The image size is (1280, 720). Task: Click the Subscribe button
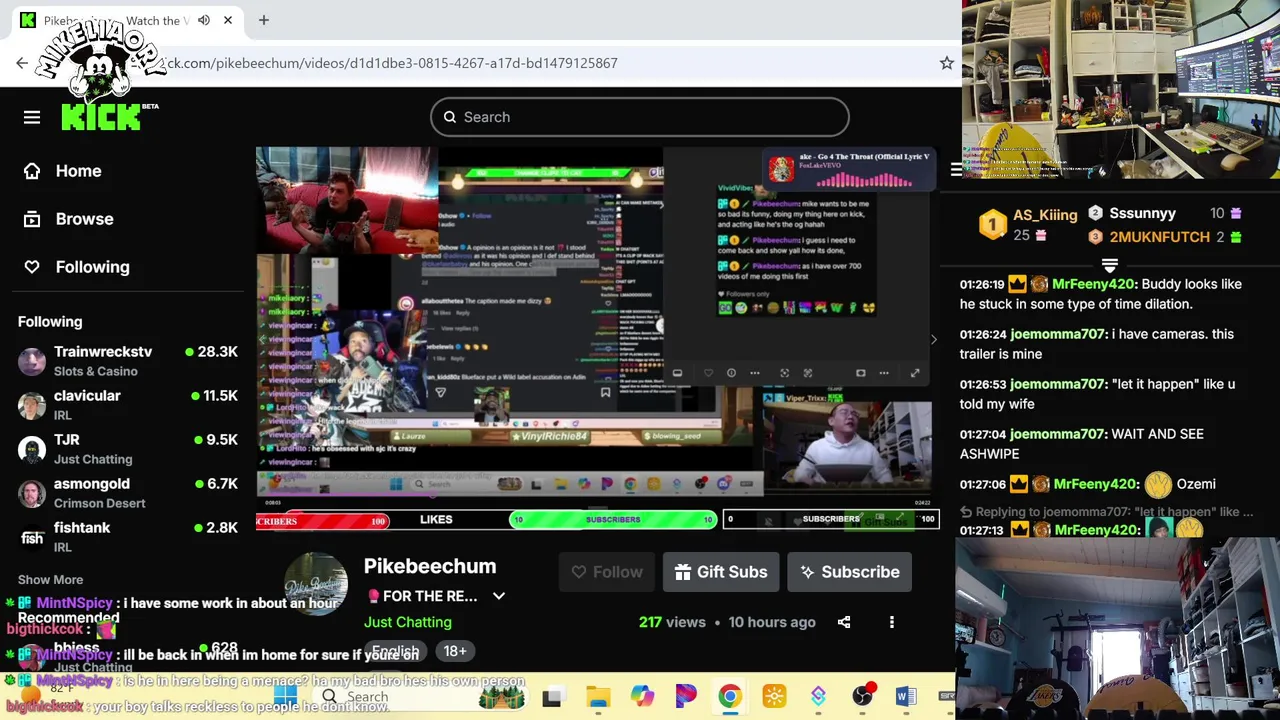click(850, 572)
